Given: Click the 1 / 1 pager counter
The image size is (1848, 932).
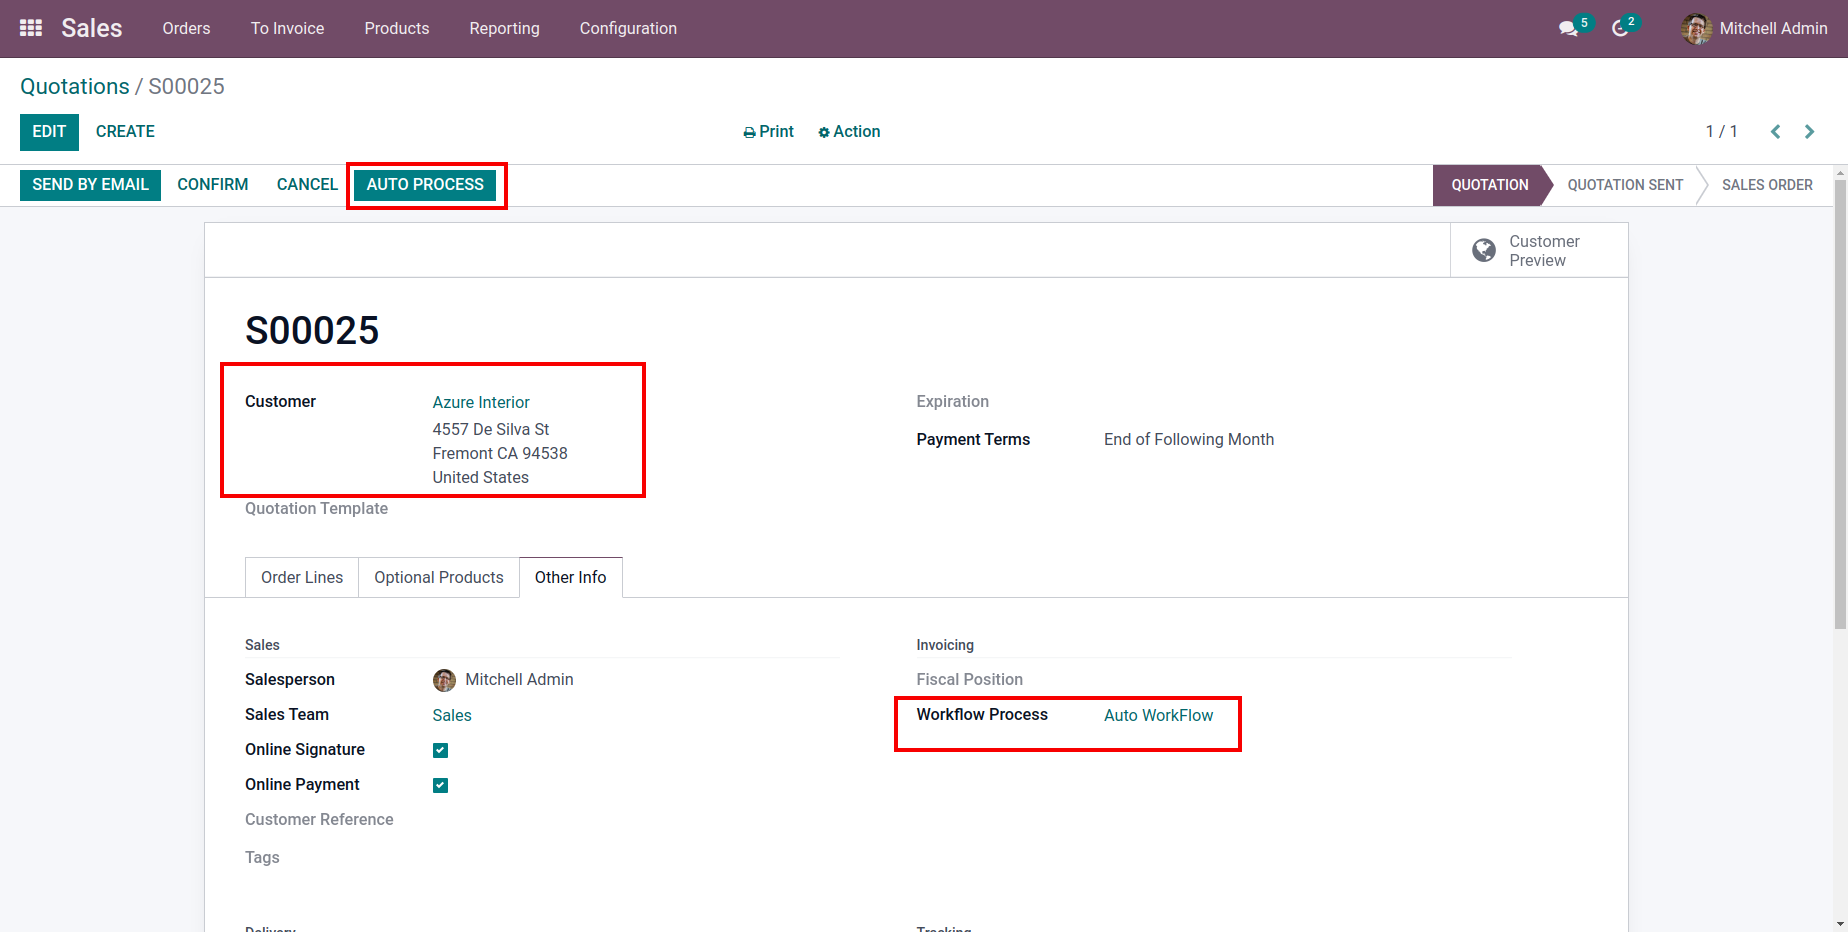Looking at the screenshot, I should 1721,132.
